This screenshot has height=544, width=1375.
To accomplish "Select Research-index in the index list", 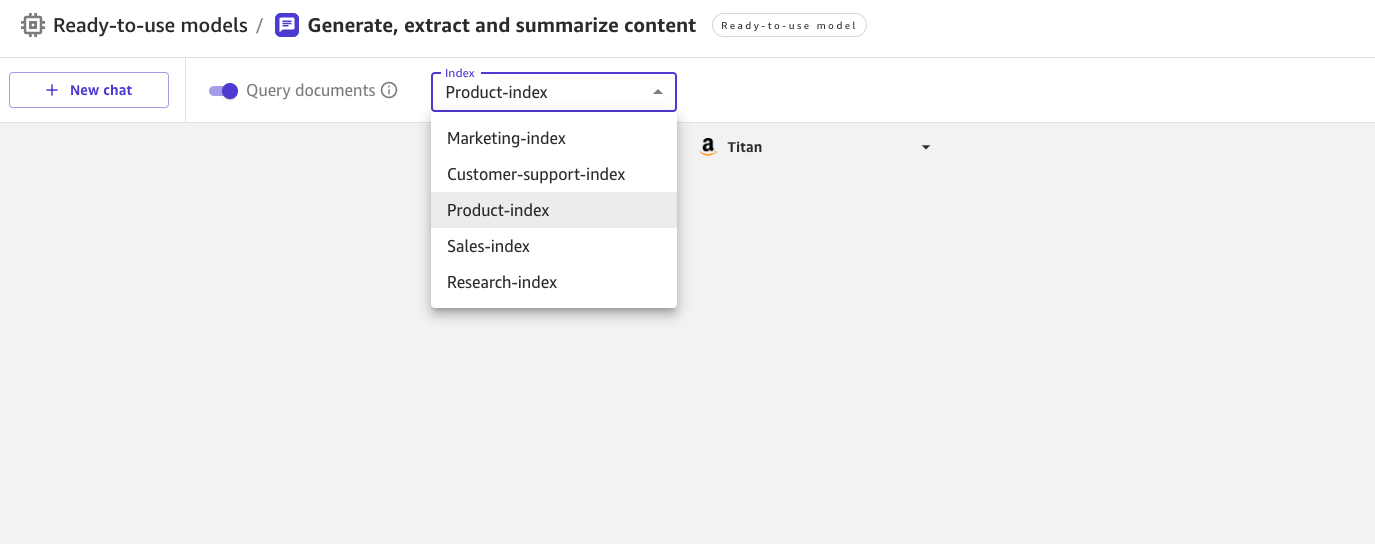I will (502, 282).
